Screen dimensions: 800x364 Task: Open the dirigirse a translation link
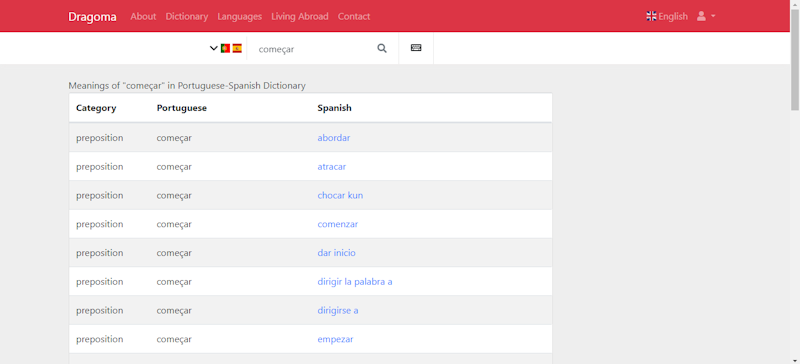coord(338,310)
